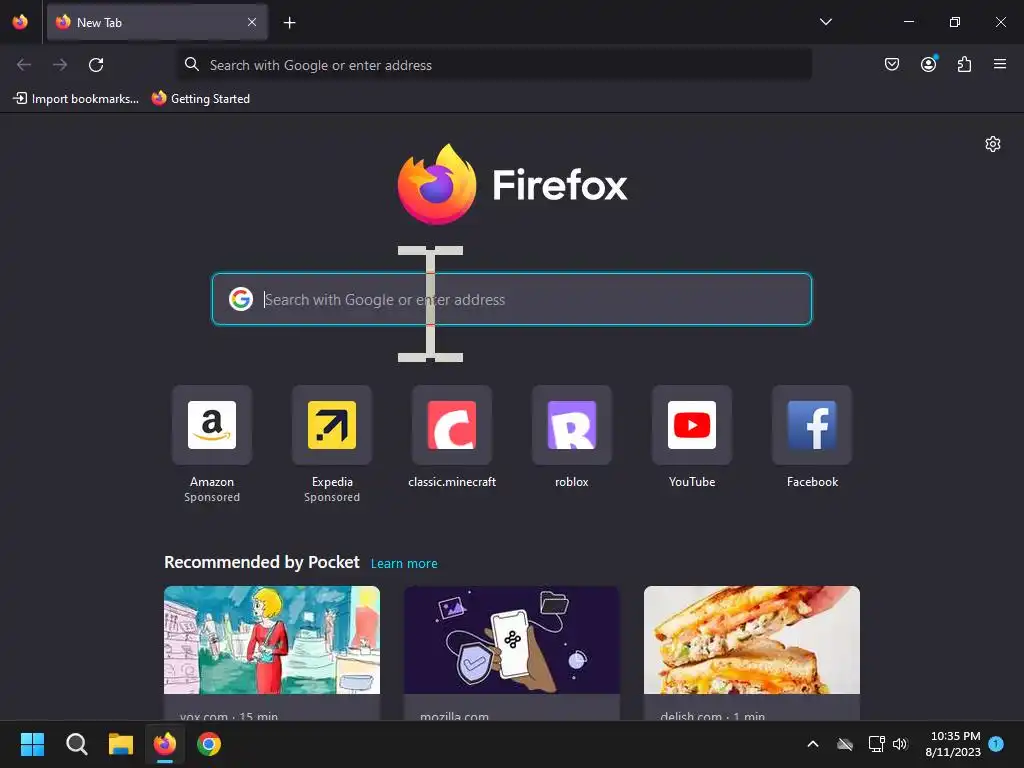Launch Chrome from the taskbar

[x=209, y=744]
